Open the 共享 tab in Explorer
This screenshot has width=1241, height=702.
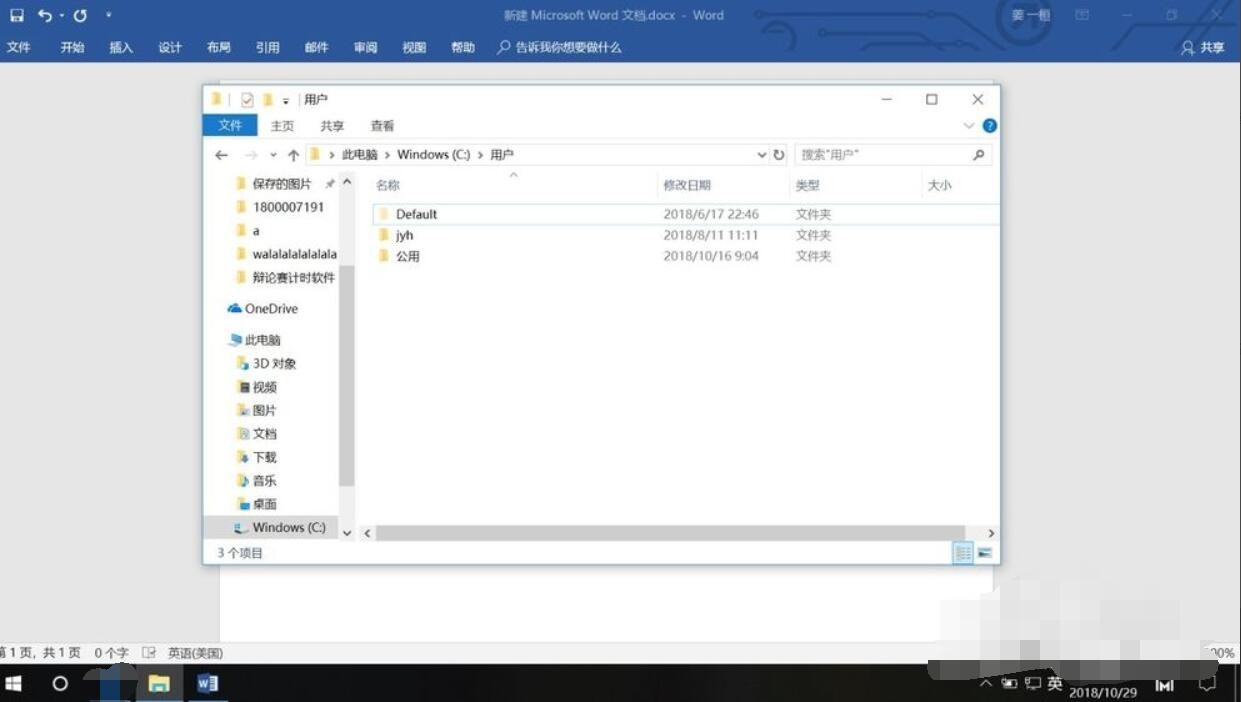(332, 126)
